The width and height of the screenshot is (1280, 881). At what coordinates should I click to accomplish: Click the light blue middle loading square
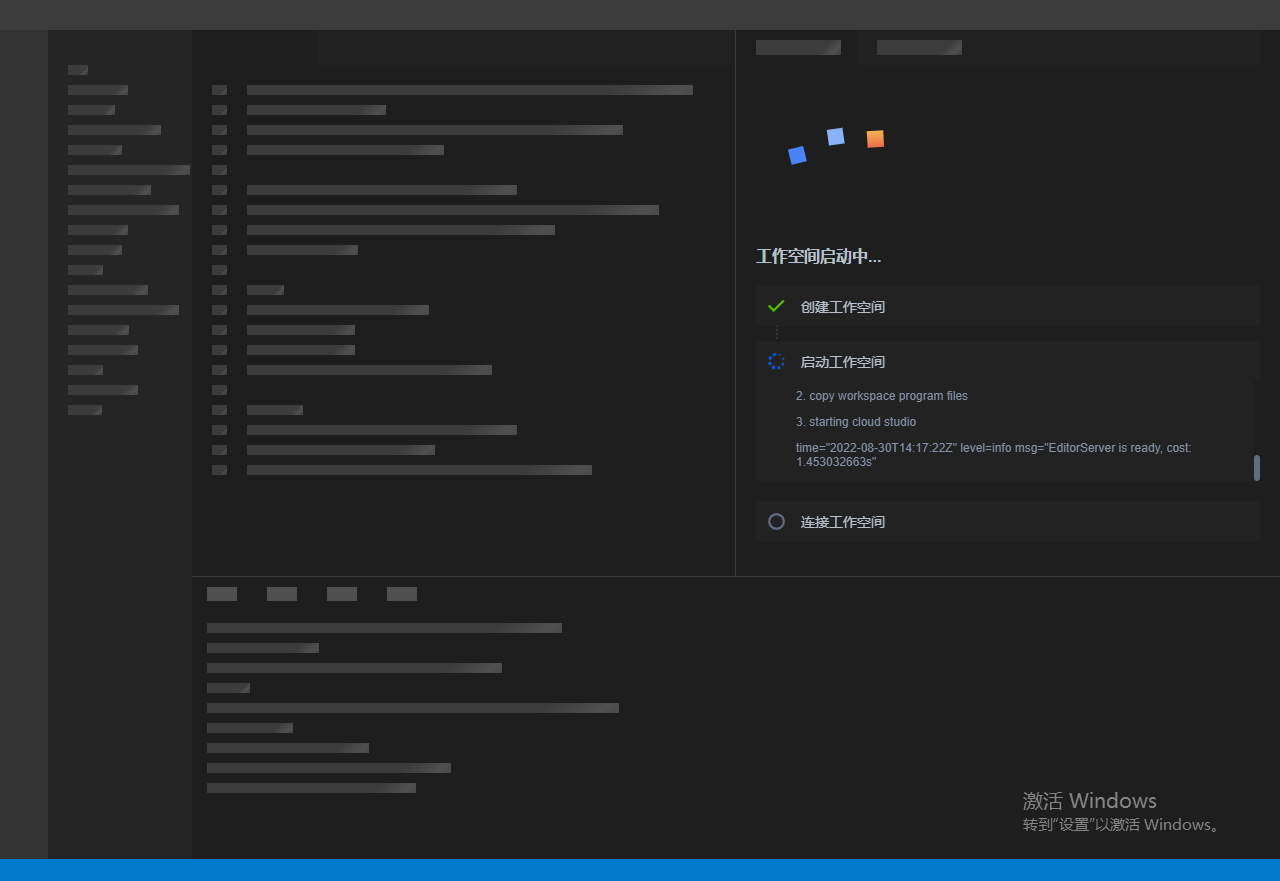pyautogui.click(x=836, y=136)
